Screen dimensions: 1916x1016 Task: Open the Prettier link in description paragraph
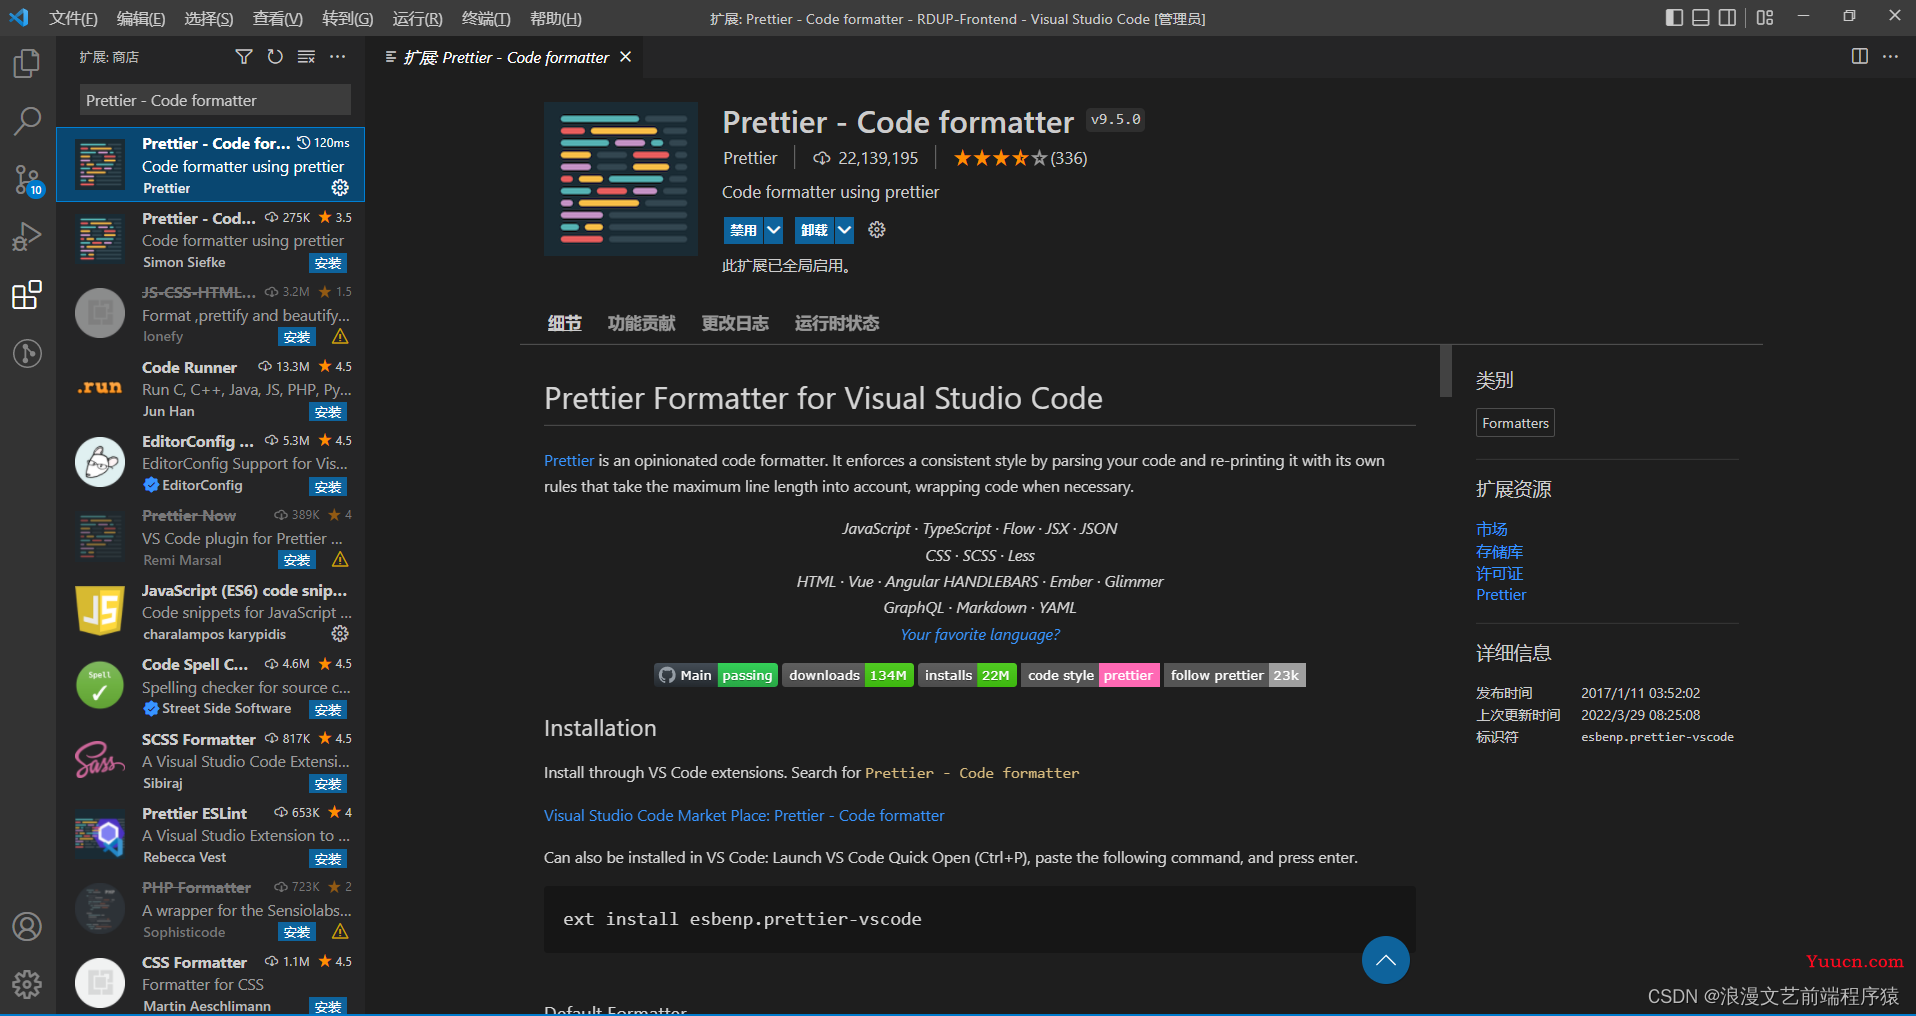pyautogui.click(x=569, y=460)
